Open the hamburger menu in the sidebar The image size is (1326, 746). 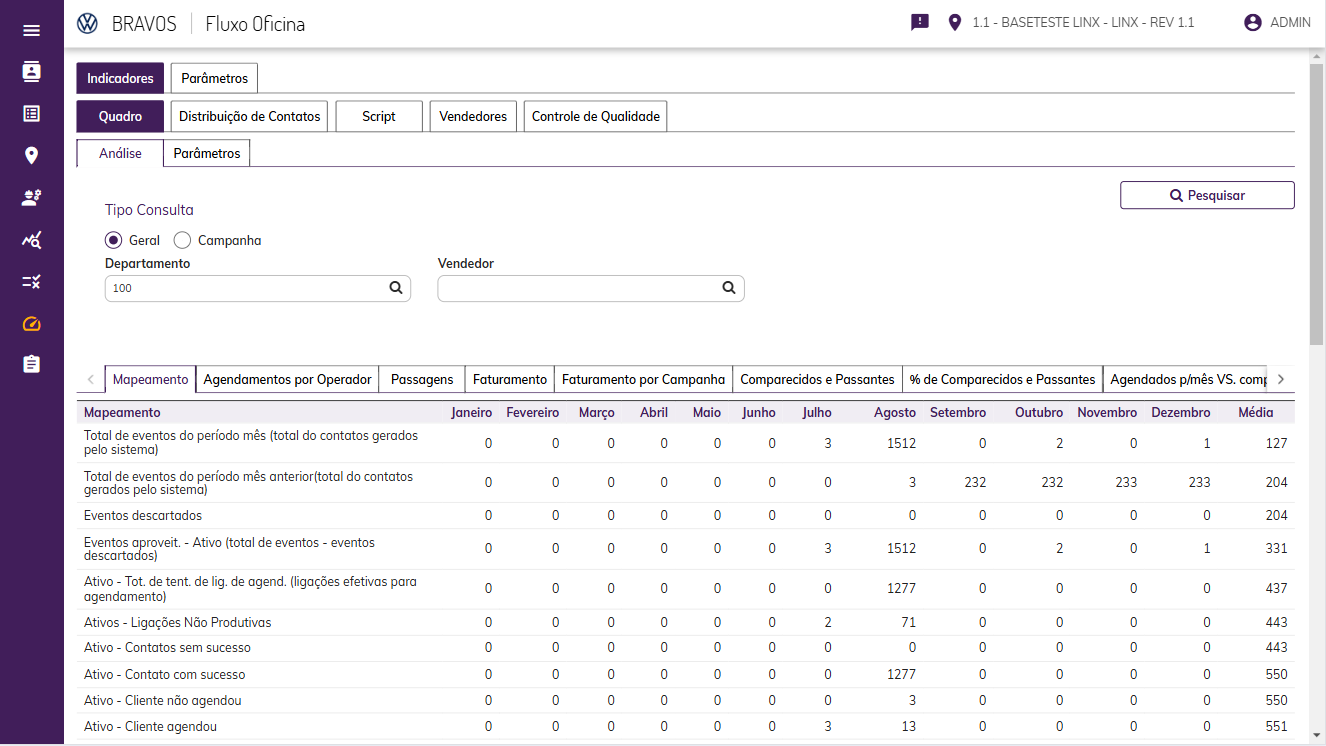click(31, 30)
